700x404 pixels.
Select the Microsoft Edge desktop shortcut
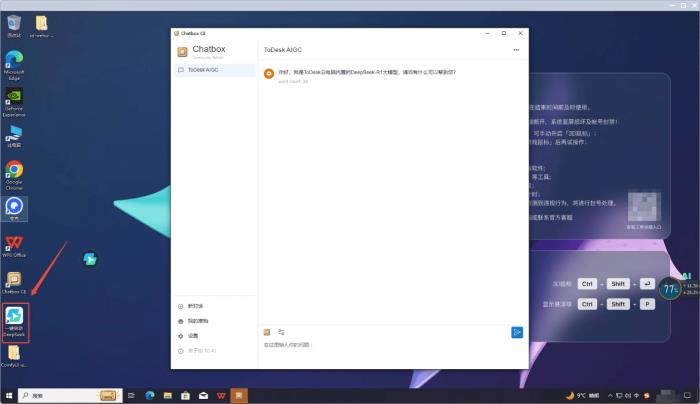pos(14,65)
